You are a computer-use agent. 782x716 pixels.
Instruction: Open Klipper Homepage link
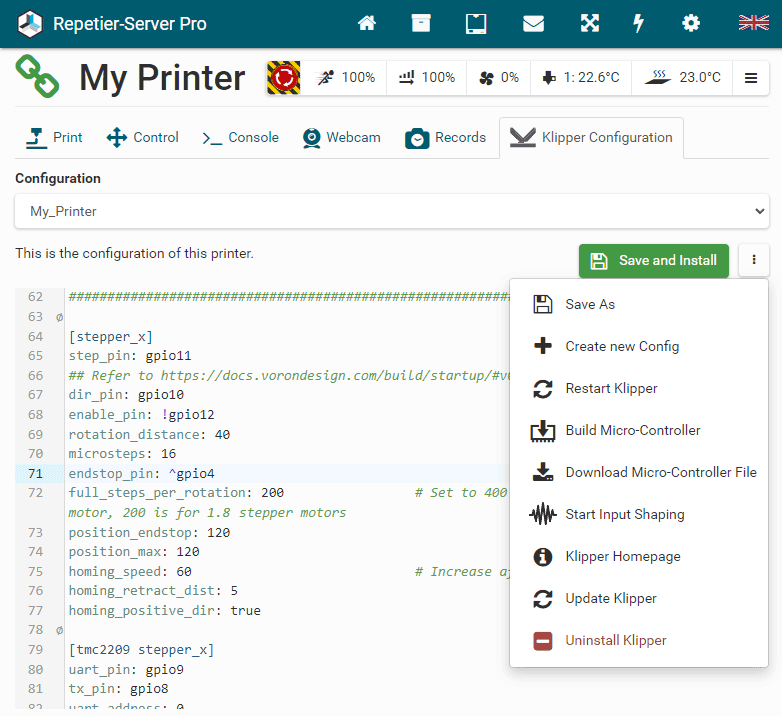click(x=638, y=556)
